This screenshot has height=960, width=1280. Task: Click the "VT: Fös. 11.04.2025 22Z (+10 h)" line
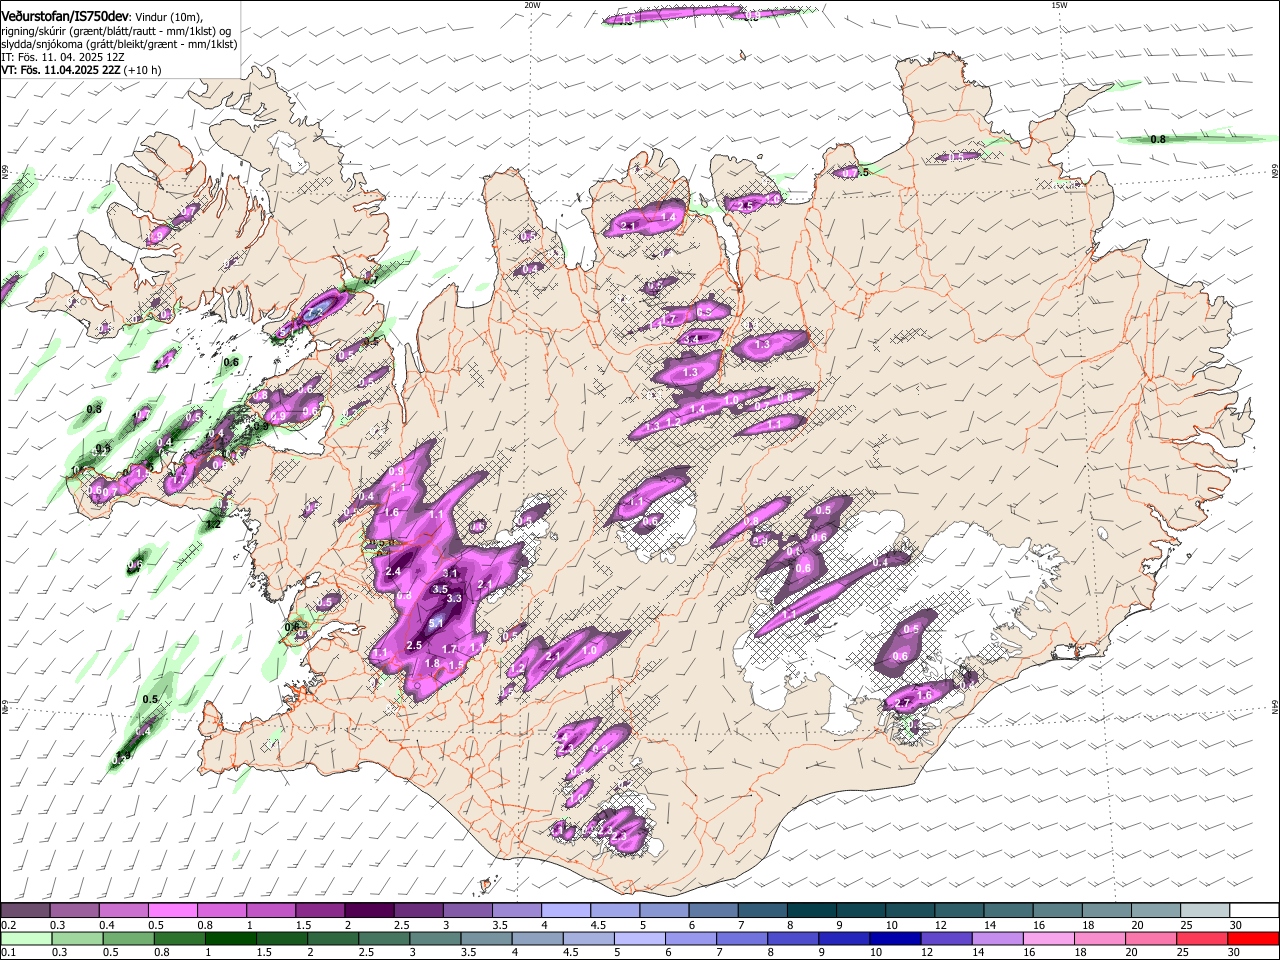81,70
